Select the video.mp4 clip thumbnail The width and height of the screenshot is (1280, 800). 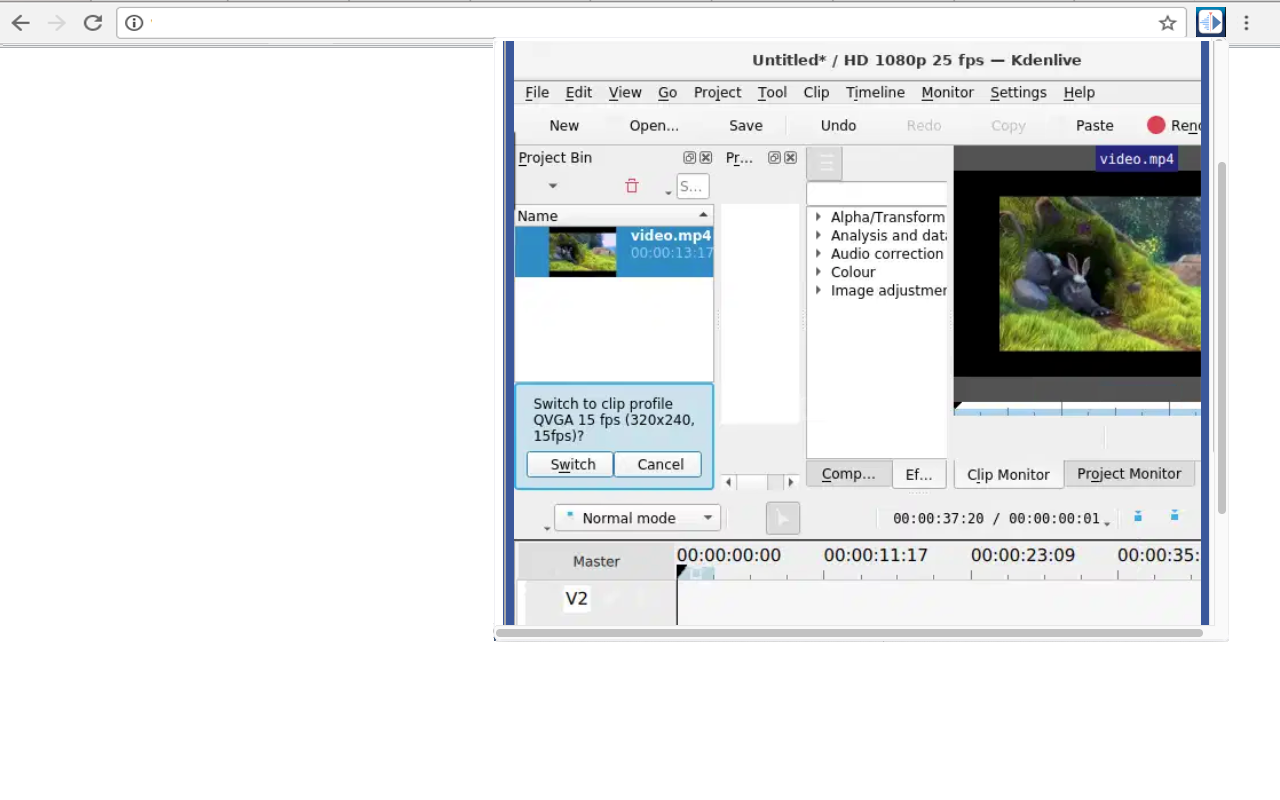(x=582, y=252)
